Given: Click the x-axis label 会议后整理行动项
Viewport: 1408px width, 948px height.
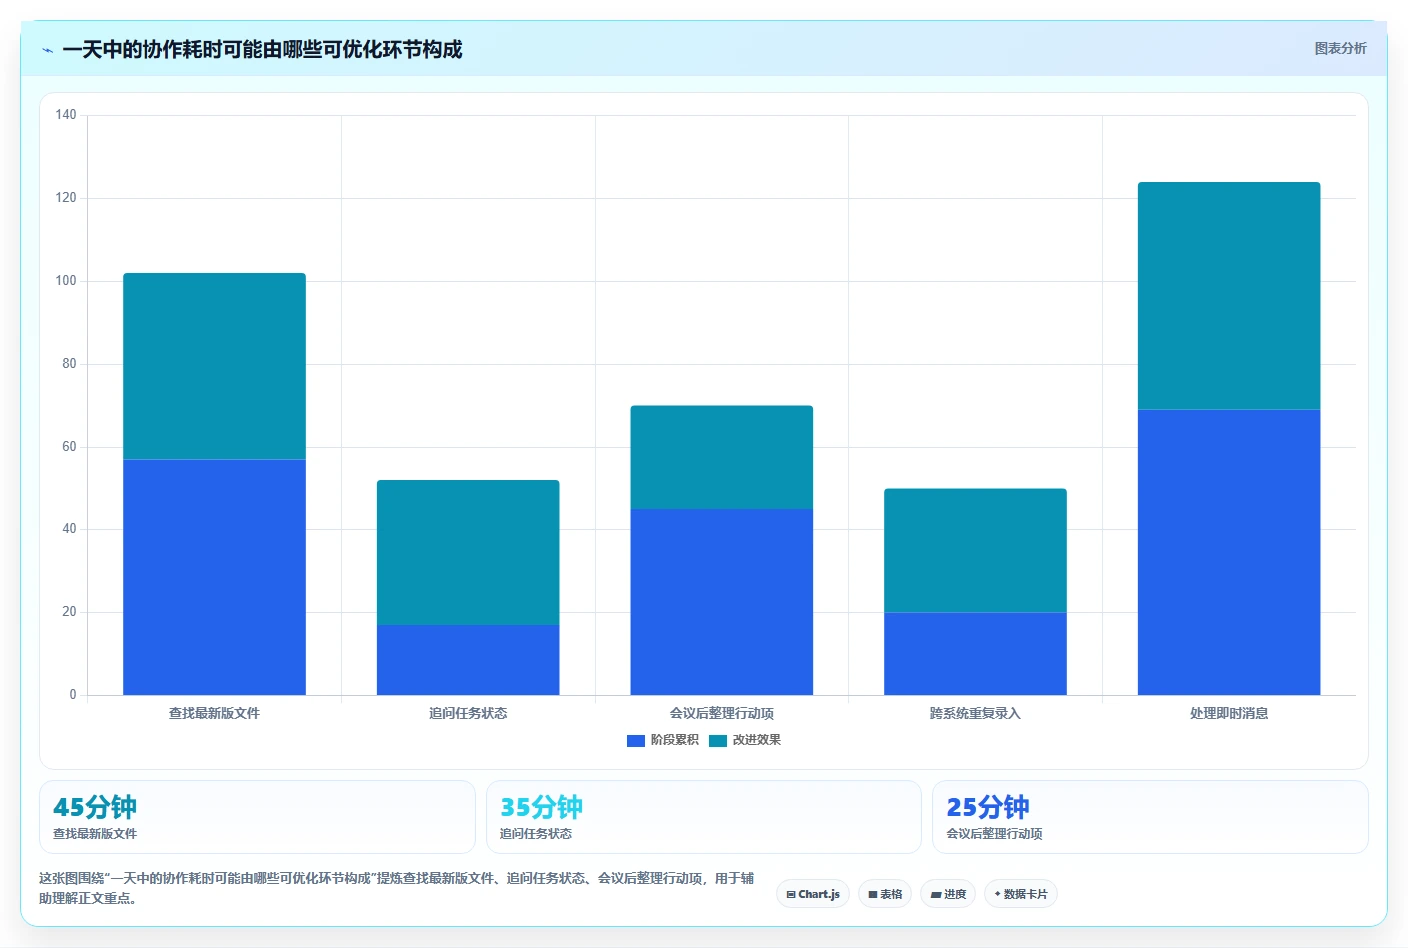Looking at the screenshot, I should (x=722, y=713).
